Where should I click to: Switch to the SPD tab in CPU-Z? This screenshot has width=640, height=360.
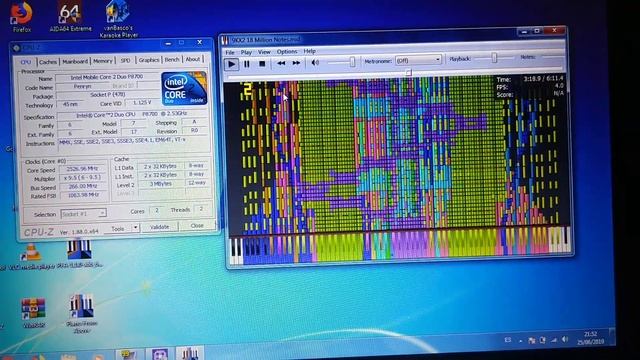click(x=125, y=60)
